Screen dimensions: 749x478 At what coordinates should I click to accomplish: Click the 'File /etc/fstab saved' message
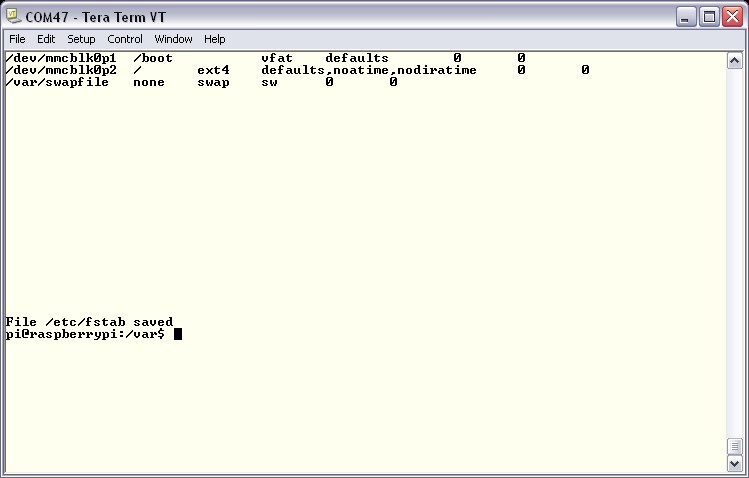pyautogui.click(x=89, y=322)
